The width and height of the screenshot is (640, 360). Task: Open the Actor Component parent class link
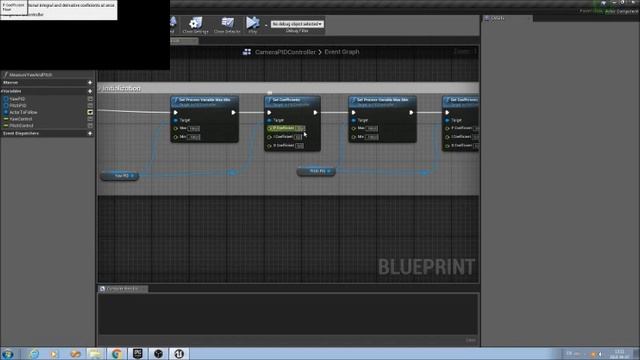point(621,11)
